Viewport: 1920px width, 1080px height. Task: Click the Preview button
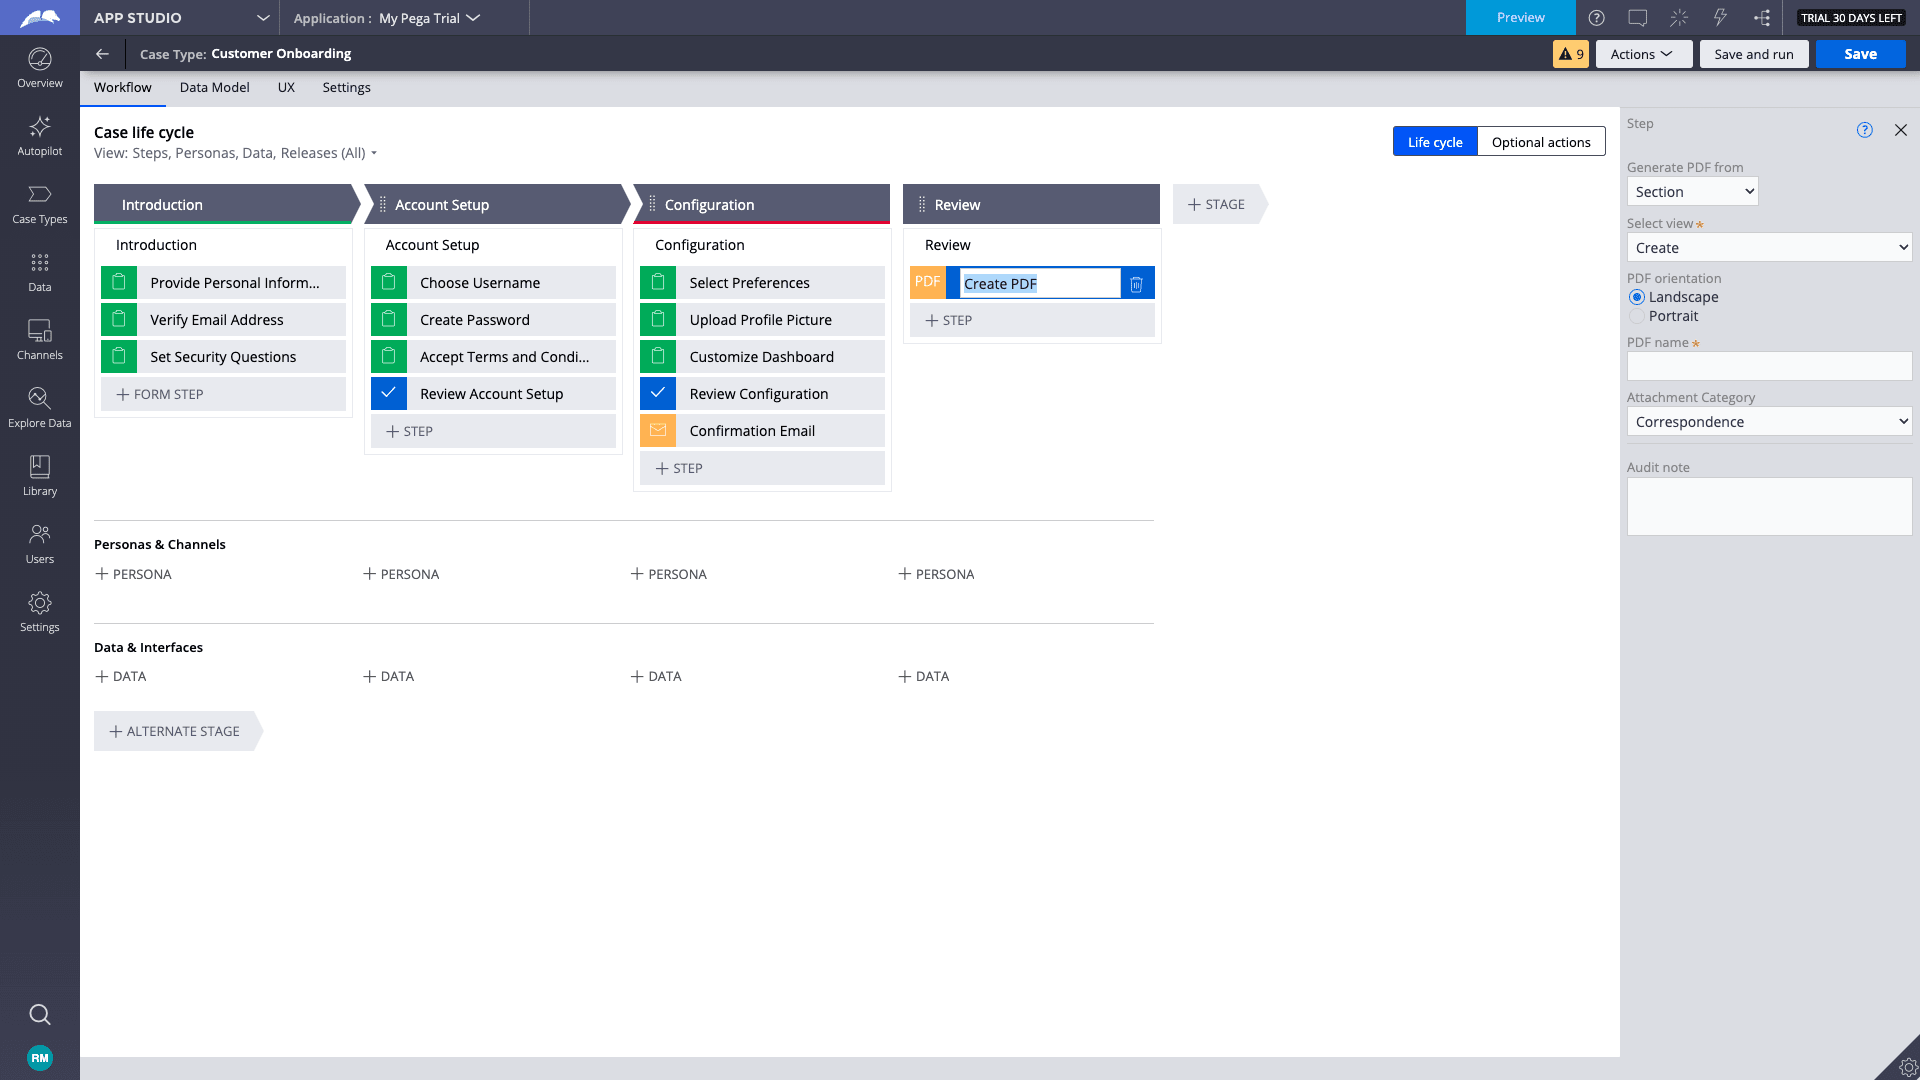pos(1520,18)
